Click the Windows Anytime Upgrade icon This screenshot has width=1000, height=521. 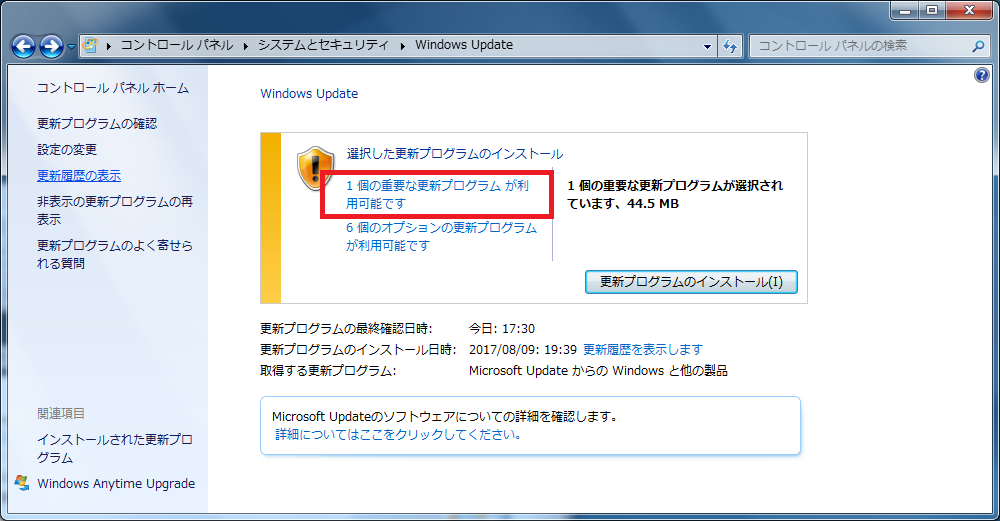point(23,484)
